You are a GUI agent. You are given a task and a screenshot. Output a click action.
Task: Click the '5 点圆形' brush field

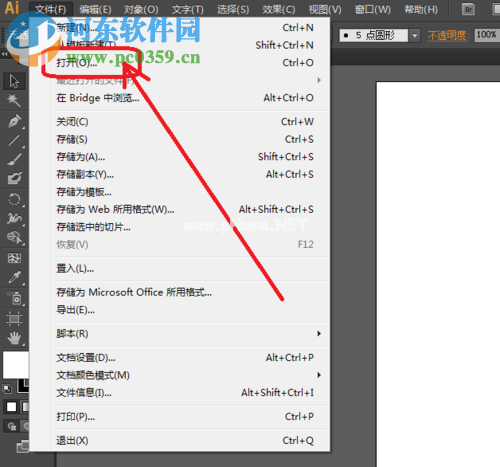tap(374, 35)
